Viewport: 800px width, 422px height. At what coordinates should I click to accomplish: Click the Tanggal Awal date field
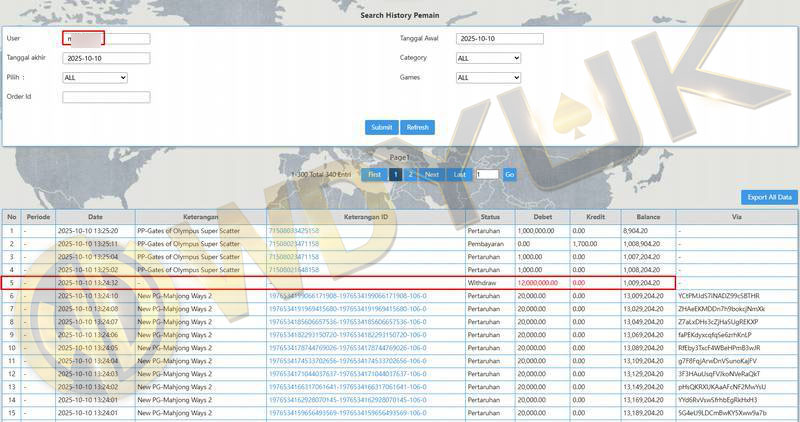pos(499,39)
